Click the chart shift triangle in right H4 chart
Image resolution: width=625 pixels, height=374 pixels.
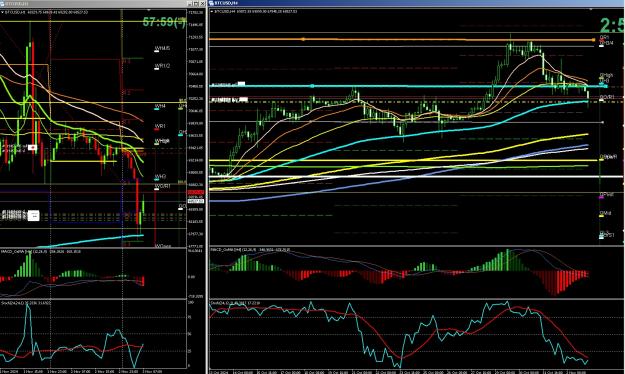tap(591, 9)
